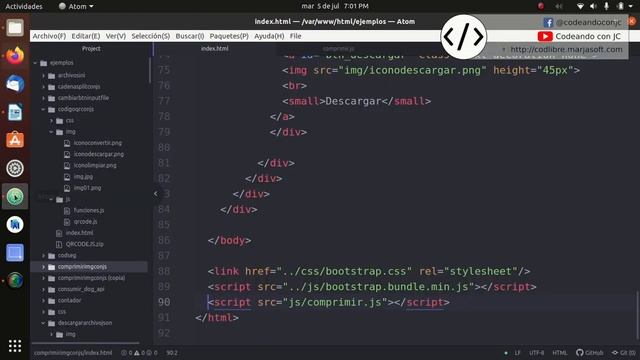Image resolution: width=640 pixels, height=360 pixels.
Task: Open iconodescargar.png in the tree
Action: [x=99, y=154]
